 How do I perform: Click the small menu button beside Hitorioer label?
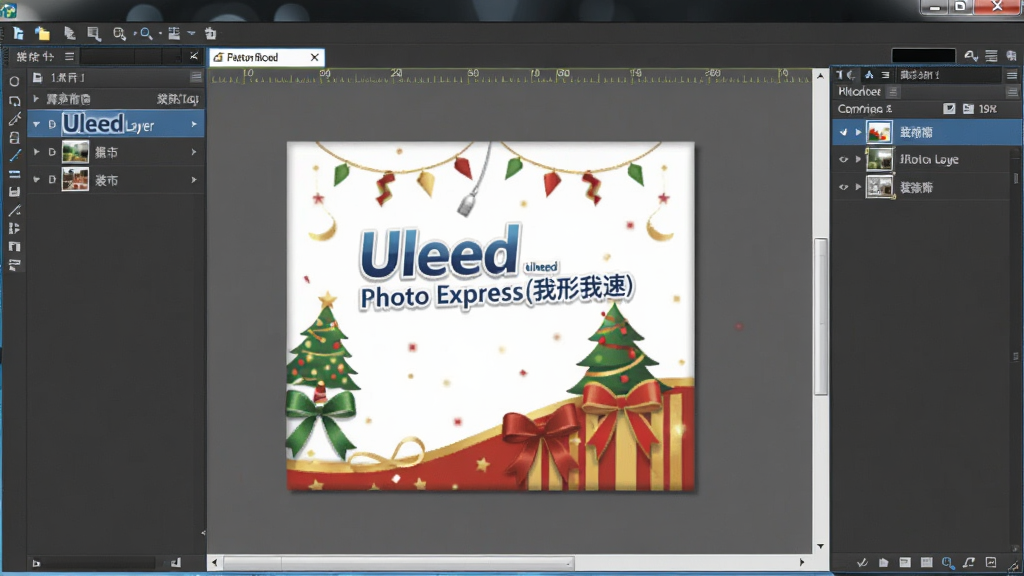coord(893,91)
